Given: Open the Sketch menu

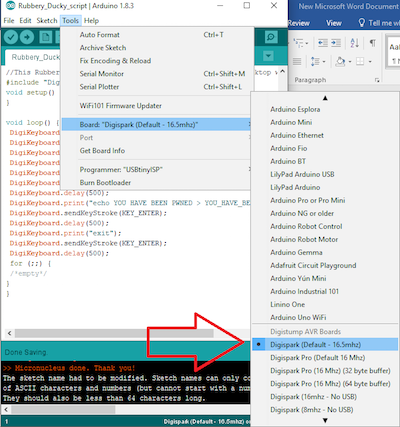Looking at the screenshot, I should click(x=47, y=21).
